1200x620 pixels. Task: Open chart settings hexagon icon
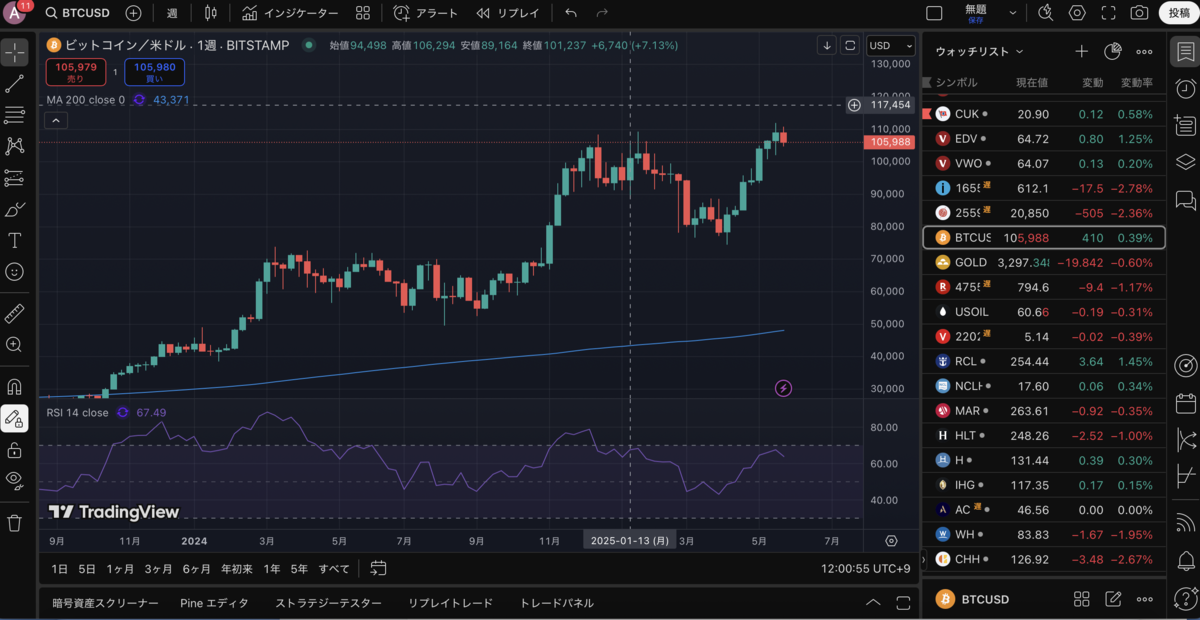point(1077,13)
